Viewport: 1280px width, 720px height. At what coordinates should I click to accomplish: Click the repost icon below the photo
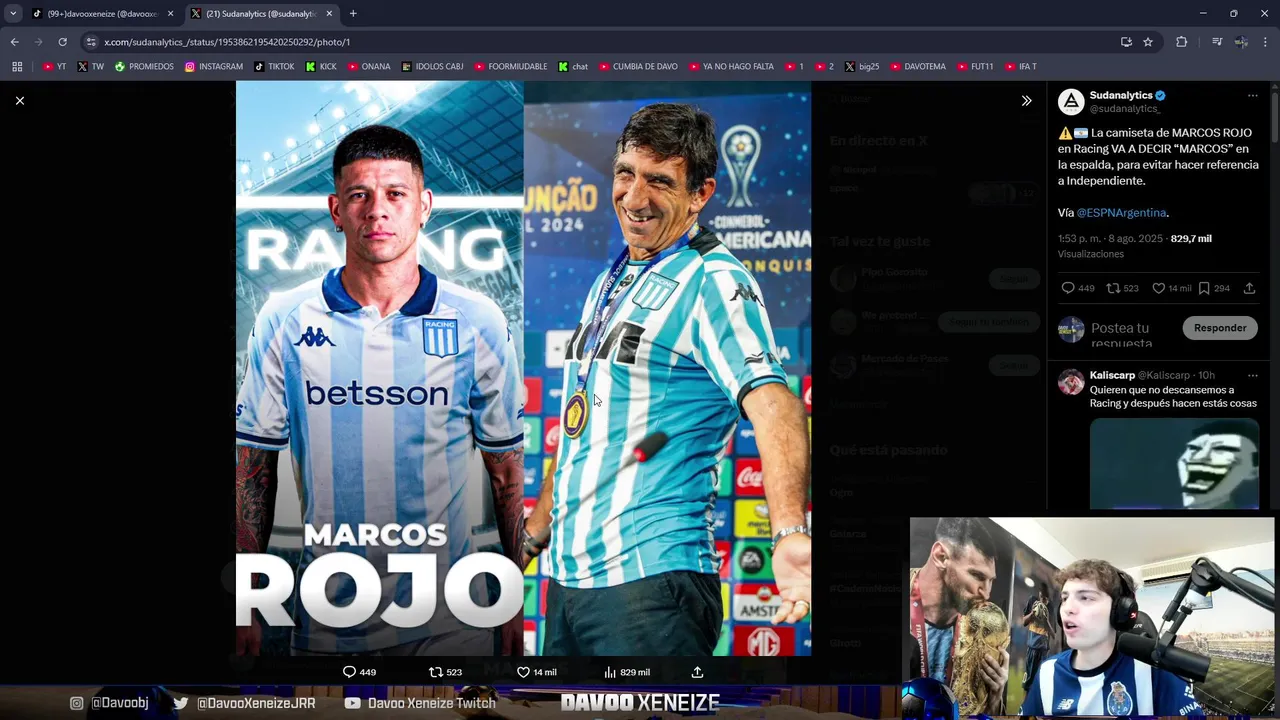435,672
